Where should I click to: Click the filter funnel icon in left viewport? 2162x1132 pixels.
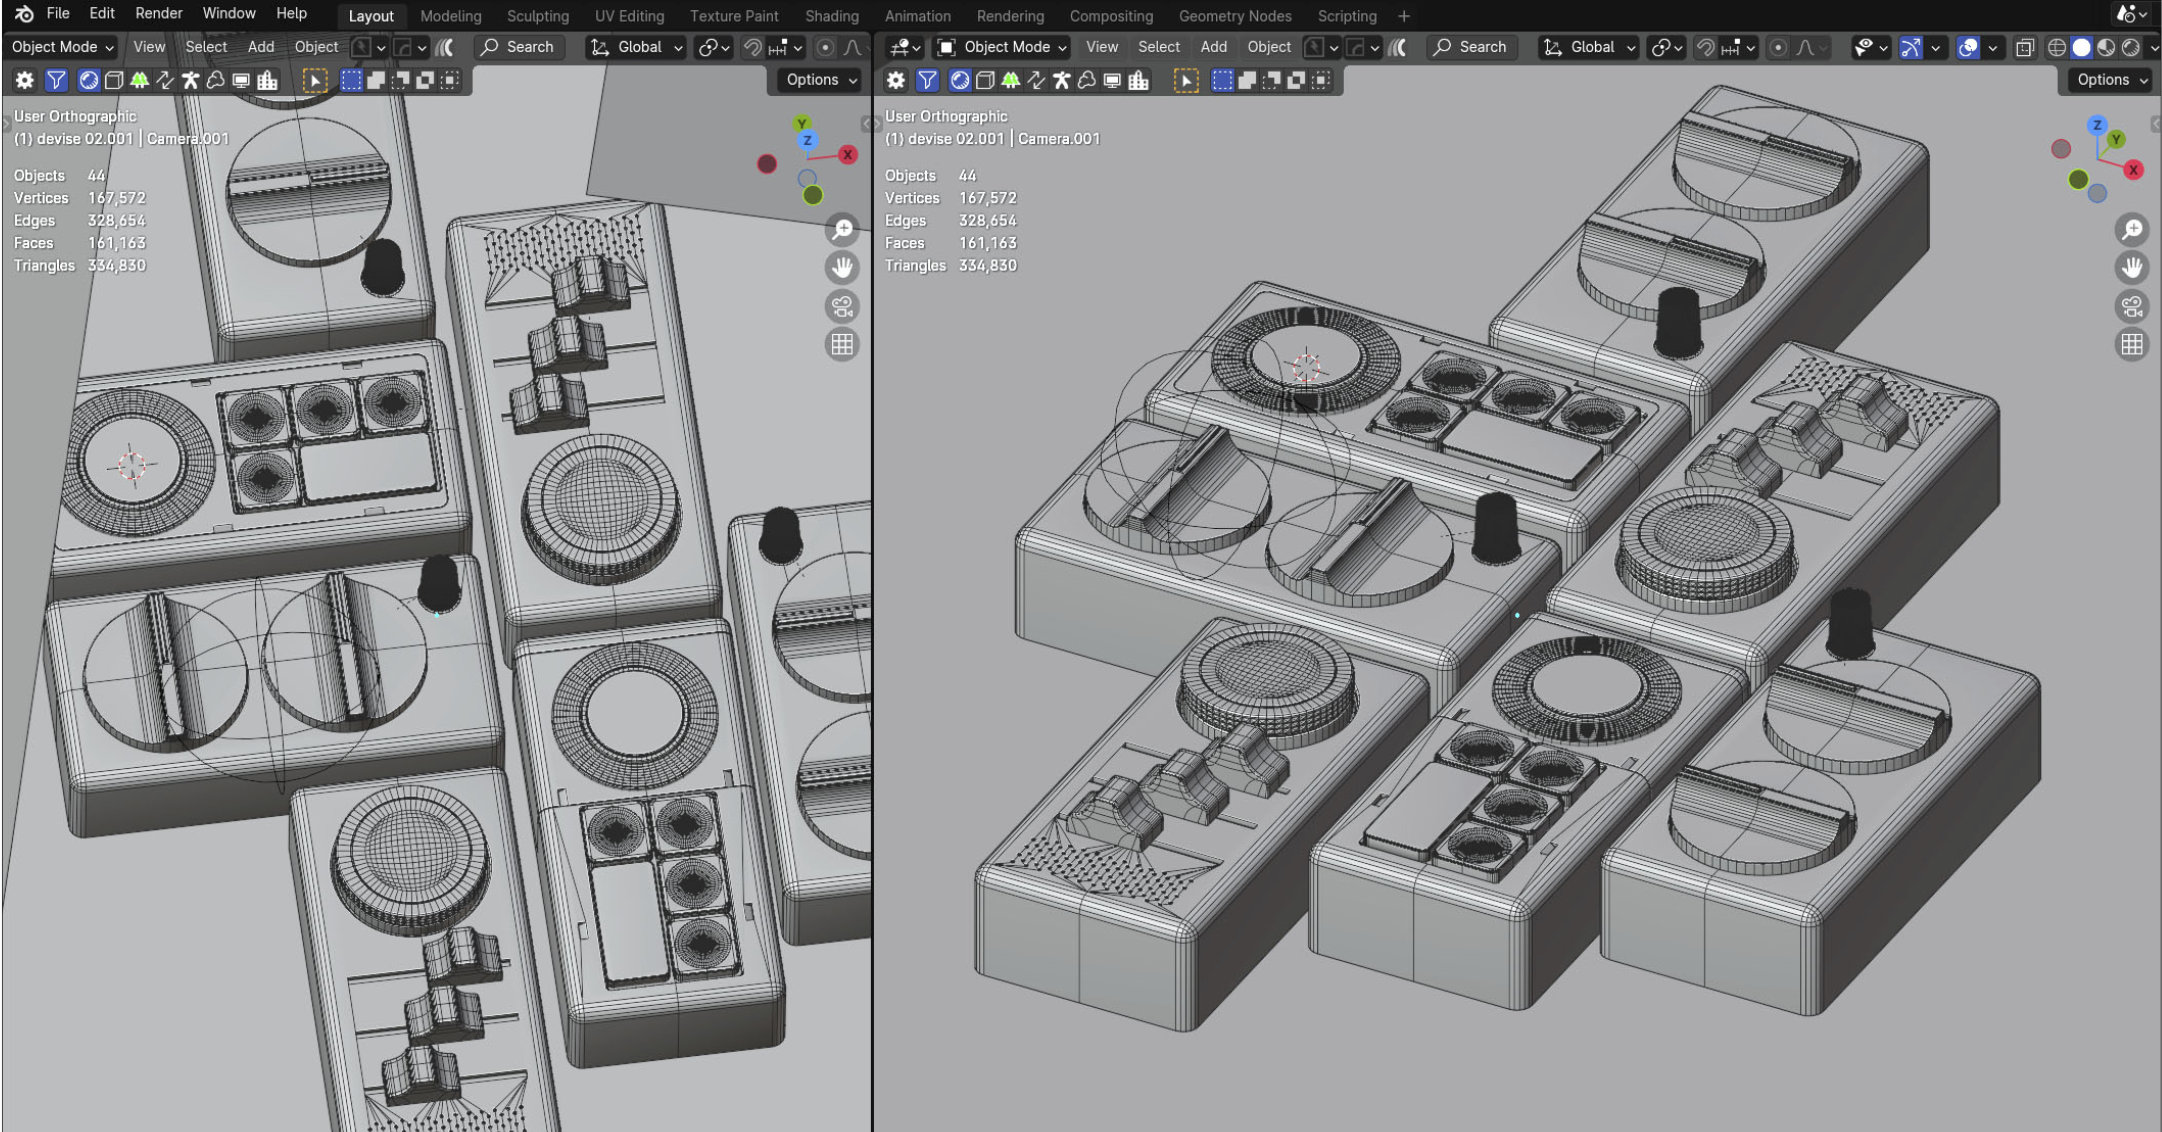(56, 80)
